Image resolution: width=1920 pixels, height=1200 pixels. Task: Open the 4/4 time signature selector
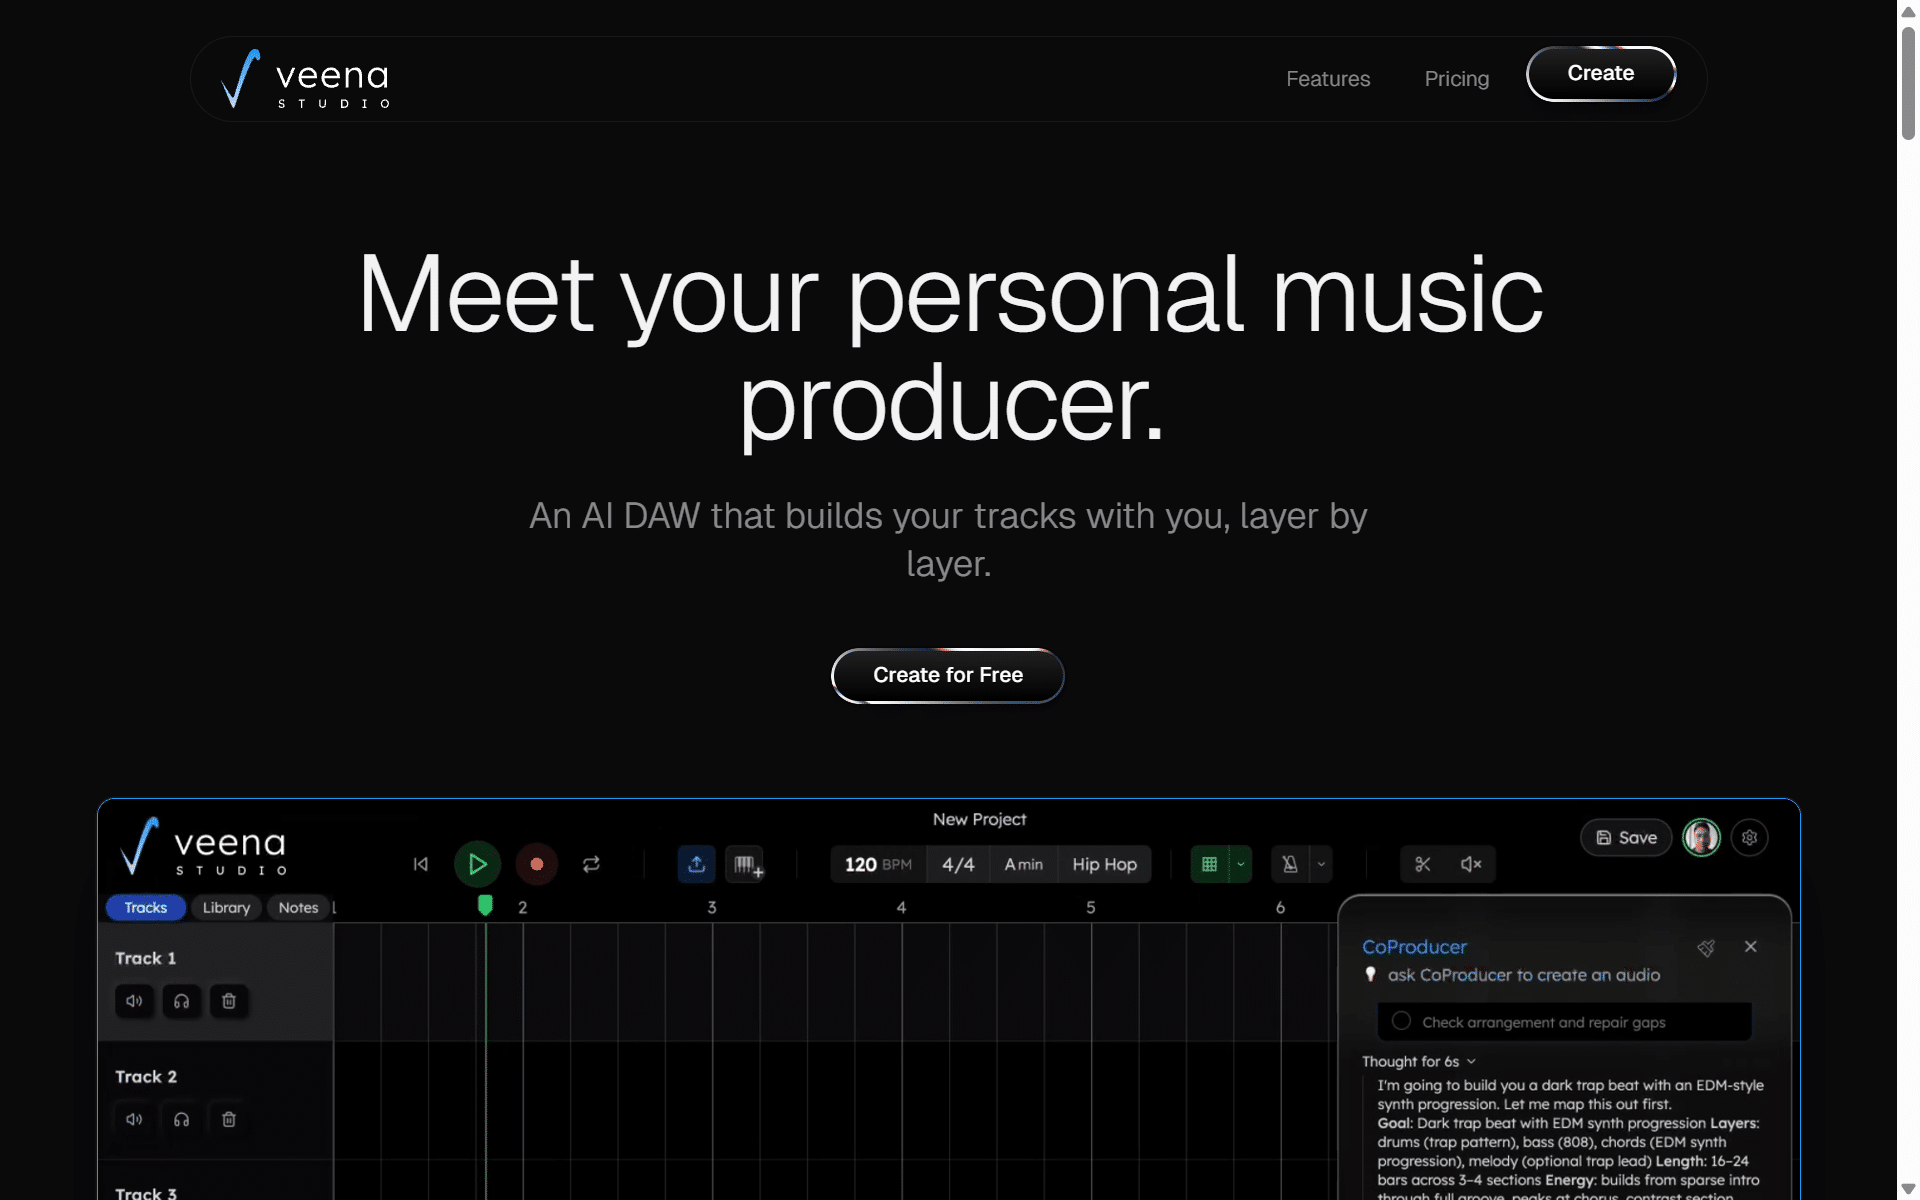coord(958,864)
